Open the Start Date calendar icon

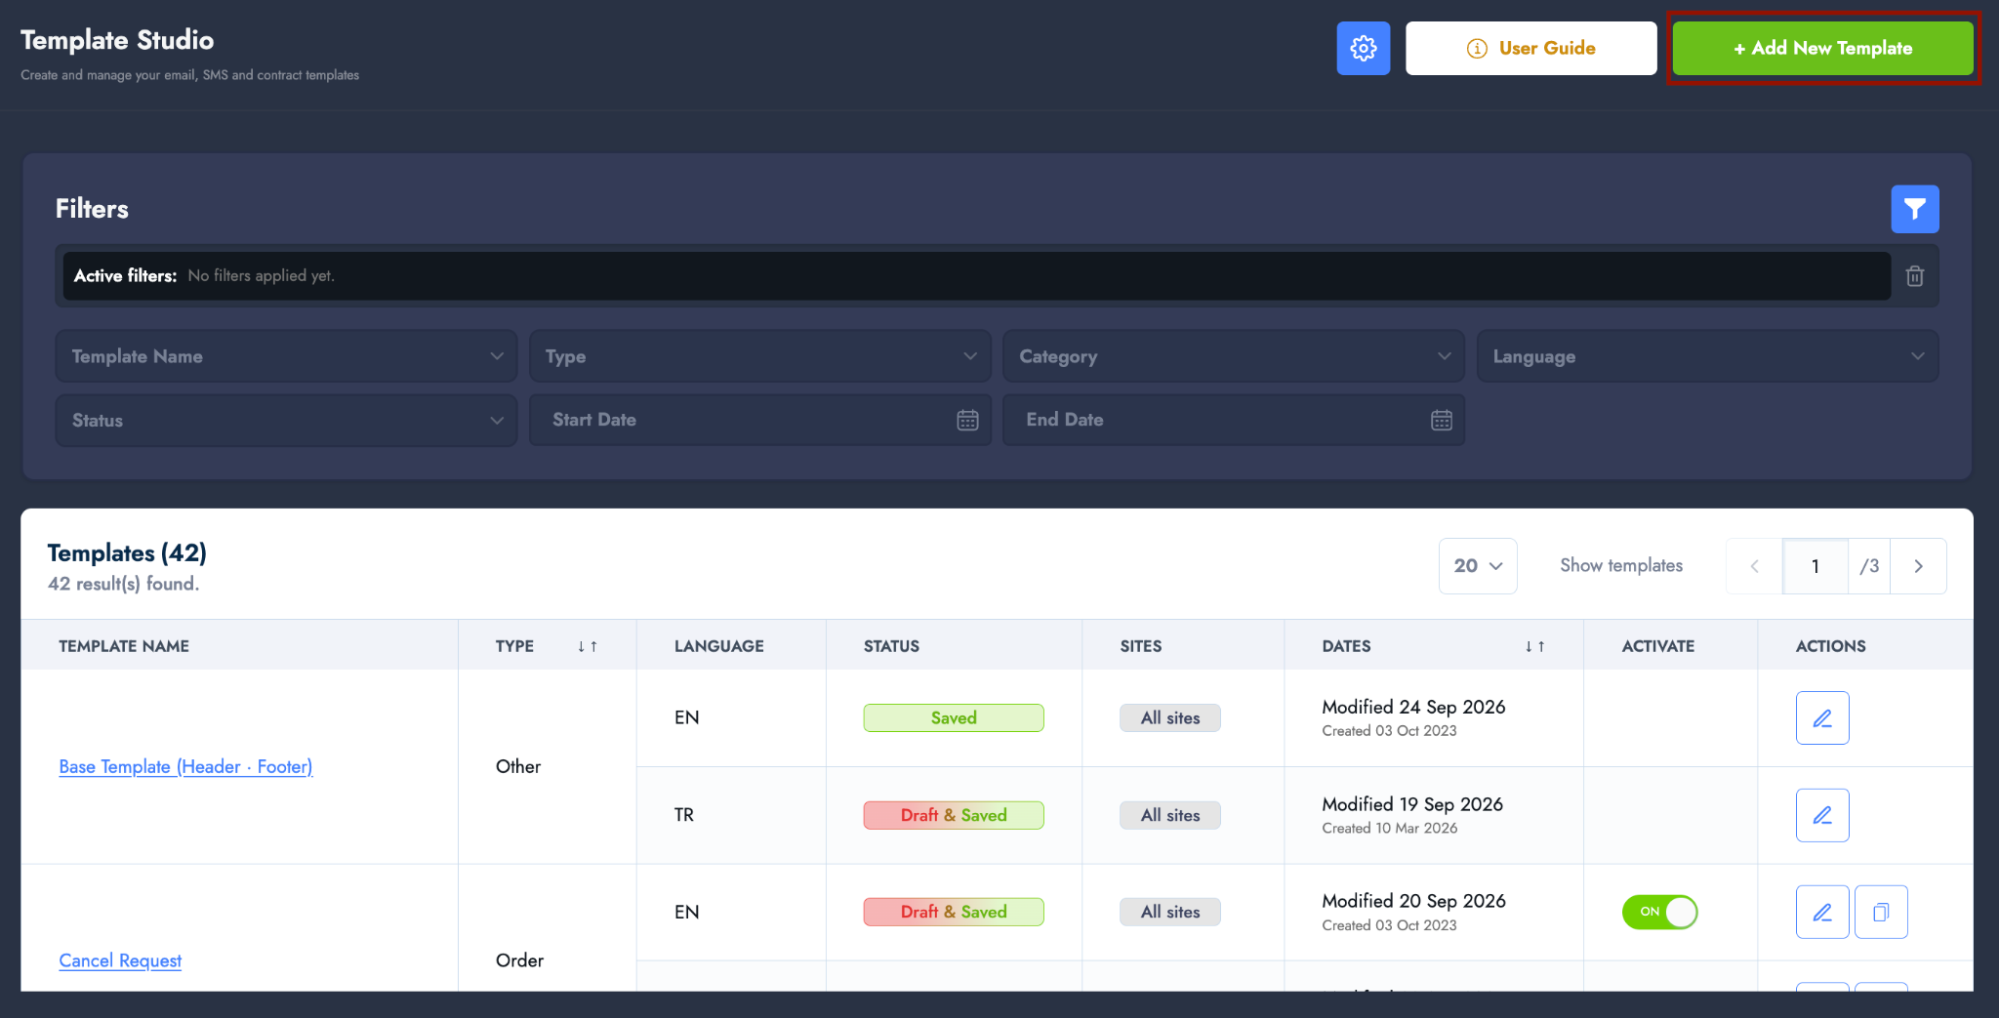coord(967,420)
